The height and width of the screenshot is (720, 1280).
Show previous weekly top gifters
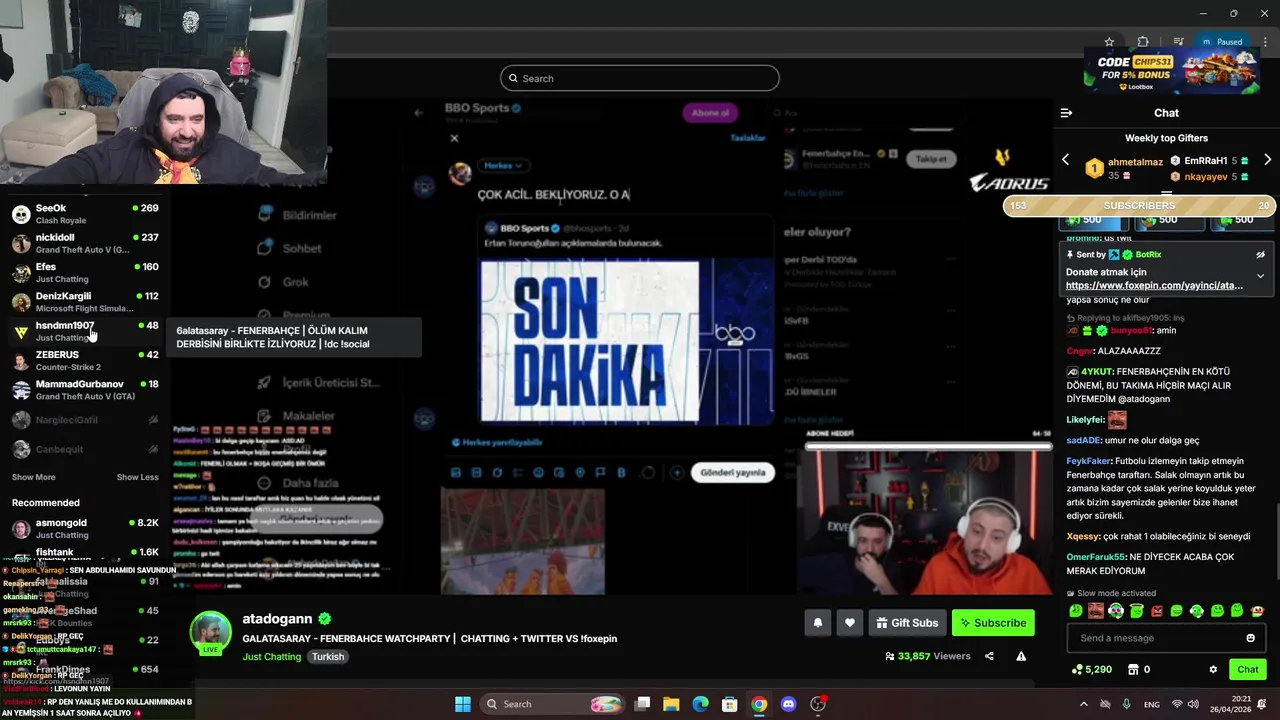tap(1065, 160)
